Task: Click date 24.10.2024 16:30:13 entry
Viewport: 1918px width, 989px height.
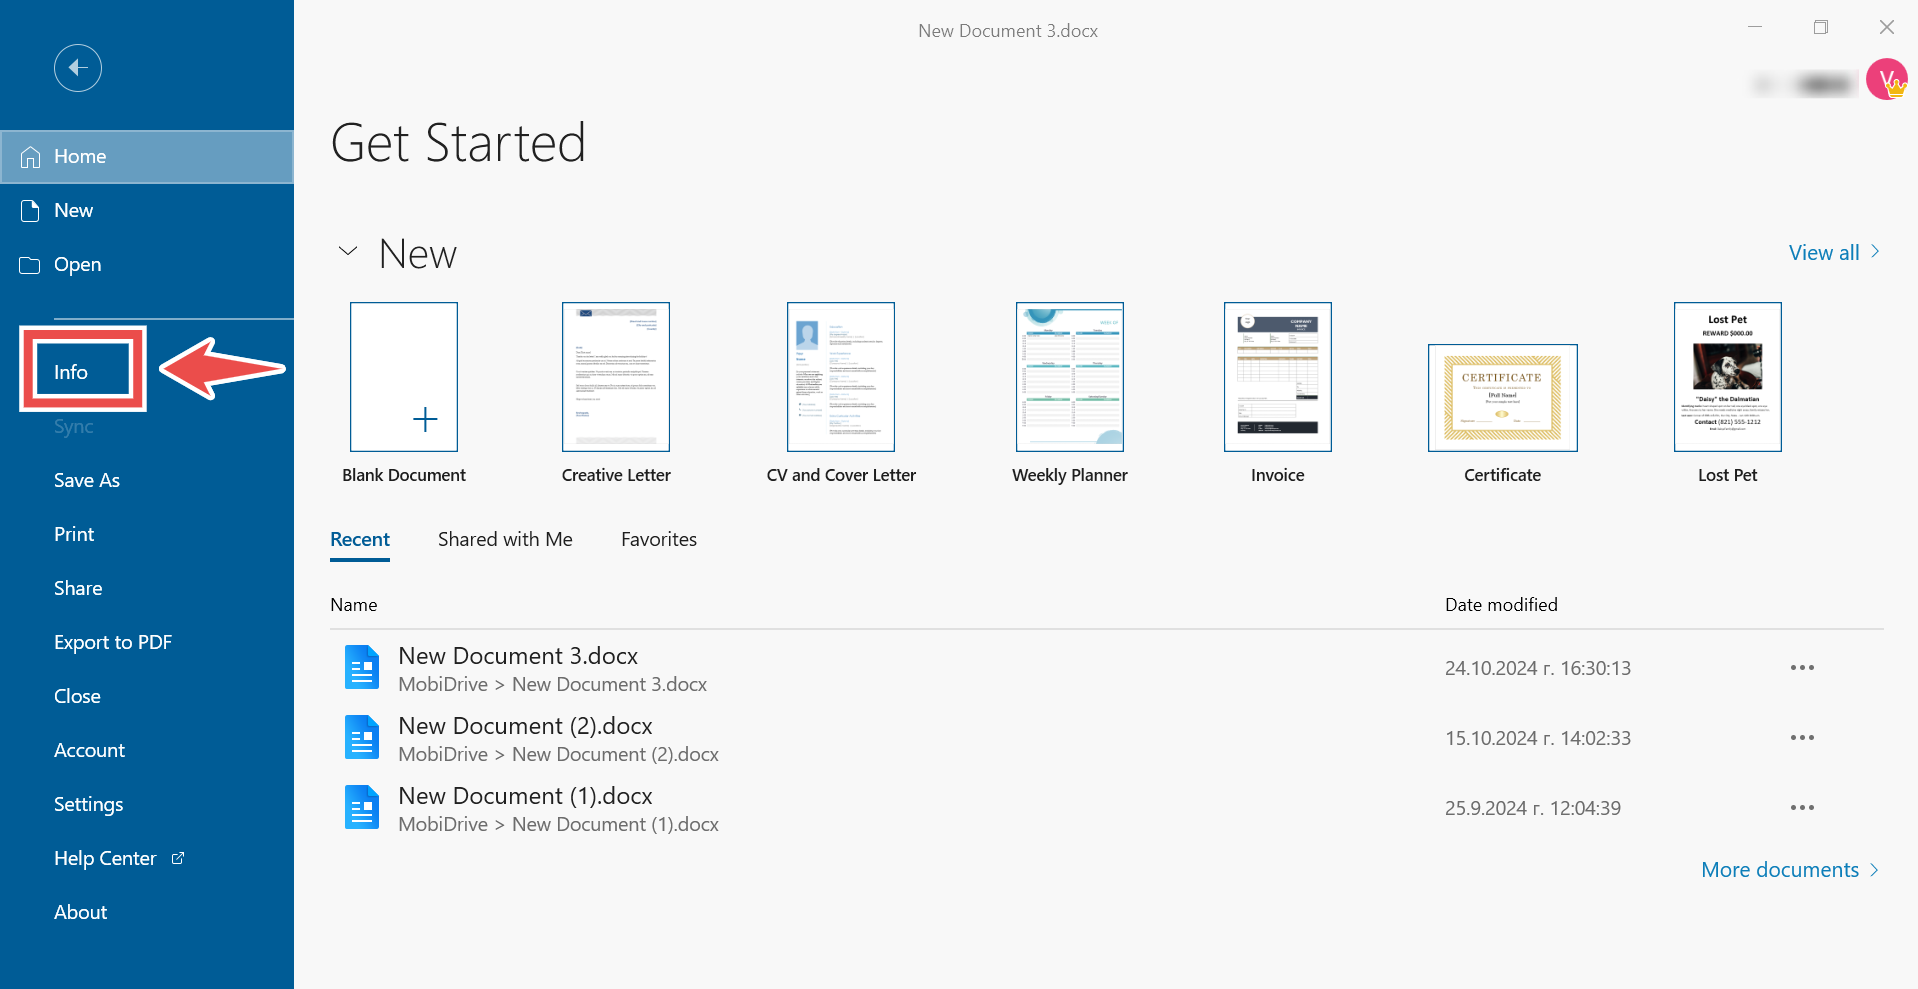Action: [1538, 668]
